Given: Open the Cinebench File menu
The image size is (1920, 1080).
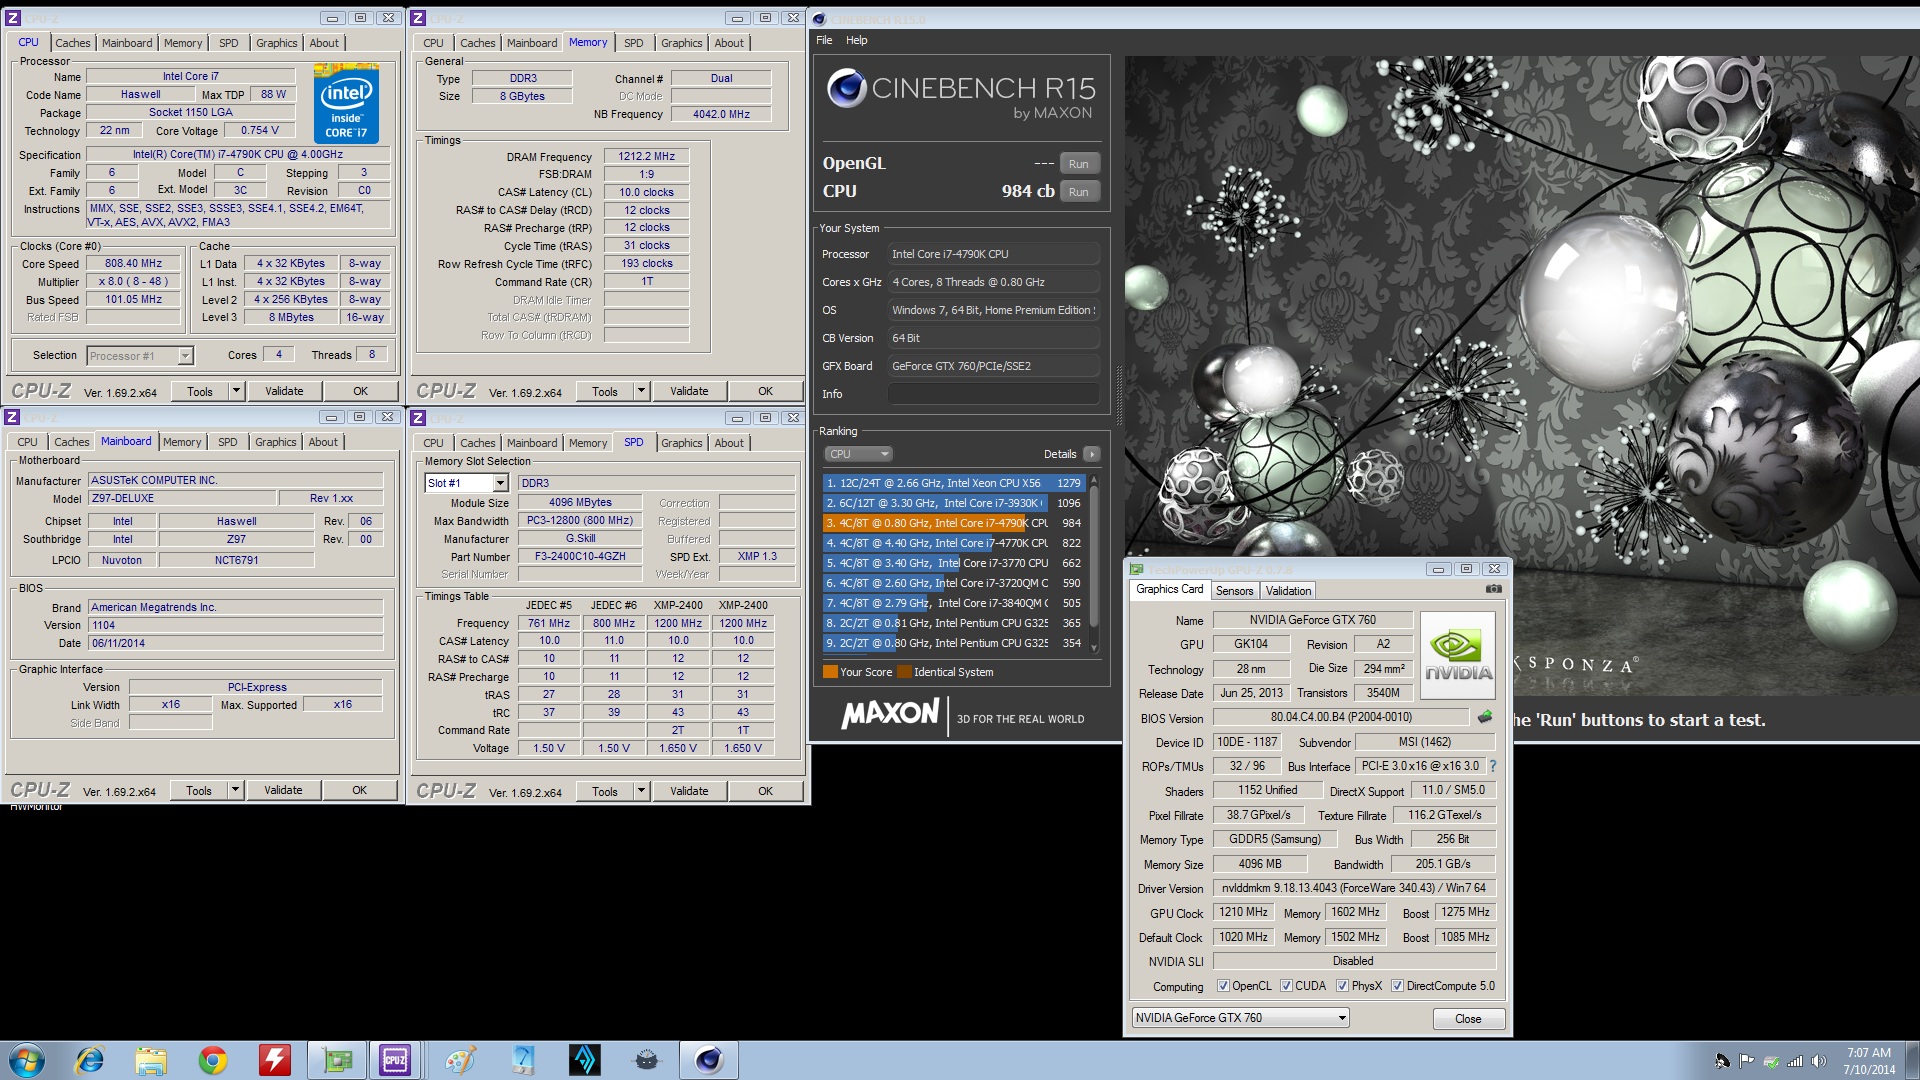Looking at the screenshot, I should (824, 40).
